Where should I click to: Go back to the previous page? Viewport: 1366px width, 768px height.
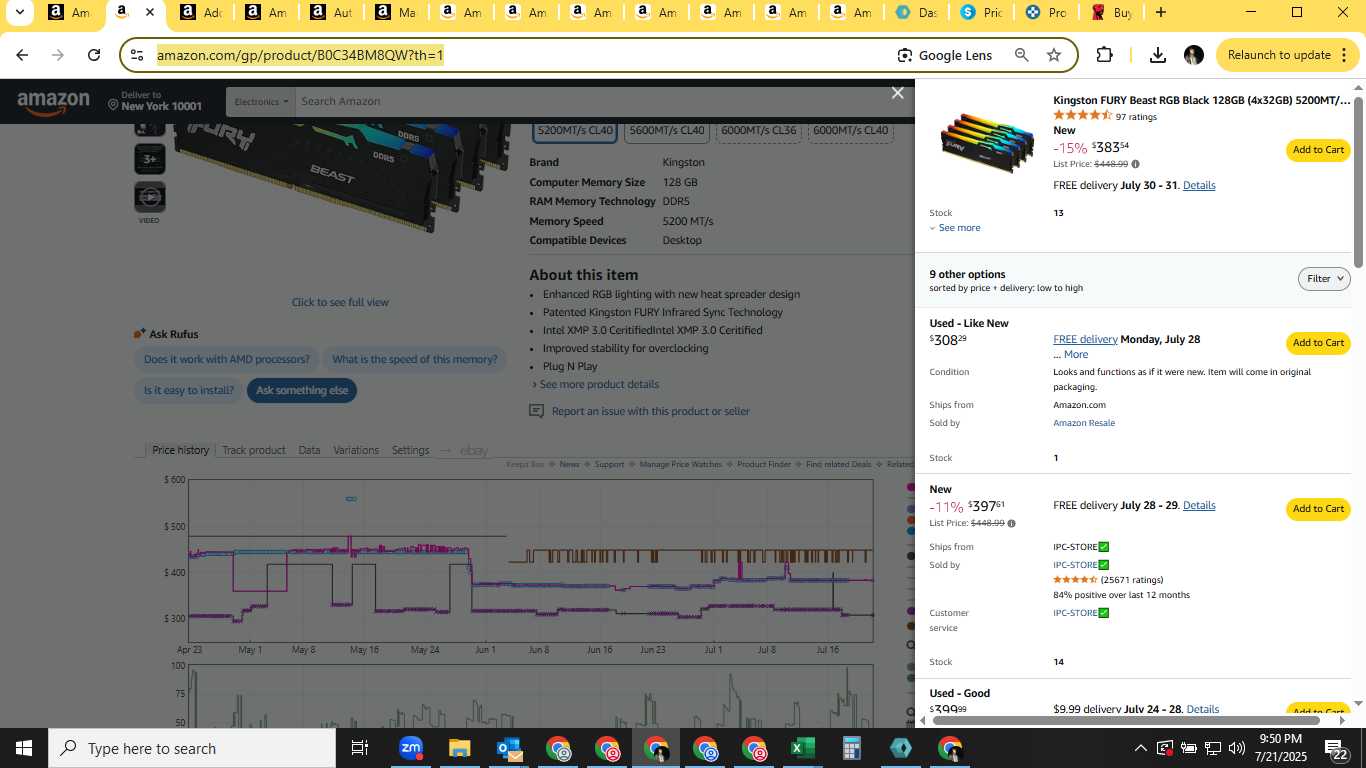(x=22, y=55)
